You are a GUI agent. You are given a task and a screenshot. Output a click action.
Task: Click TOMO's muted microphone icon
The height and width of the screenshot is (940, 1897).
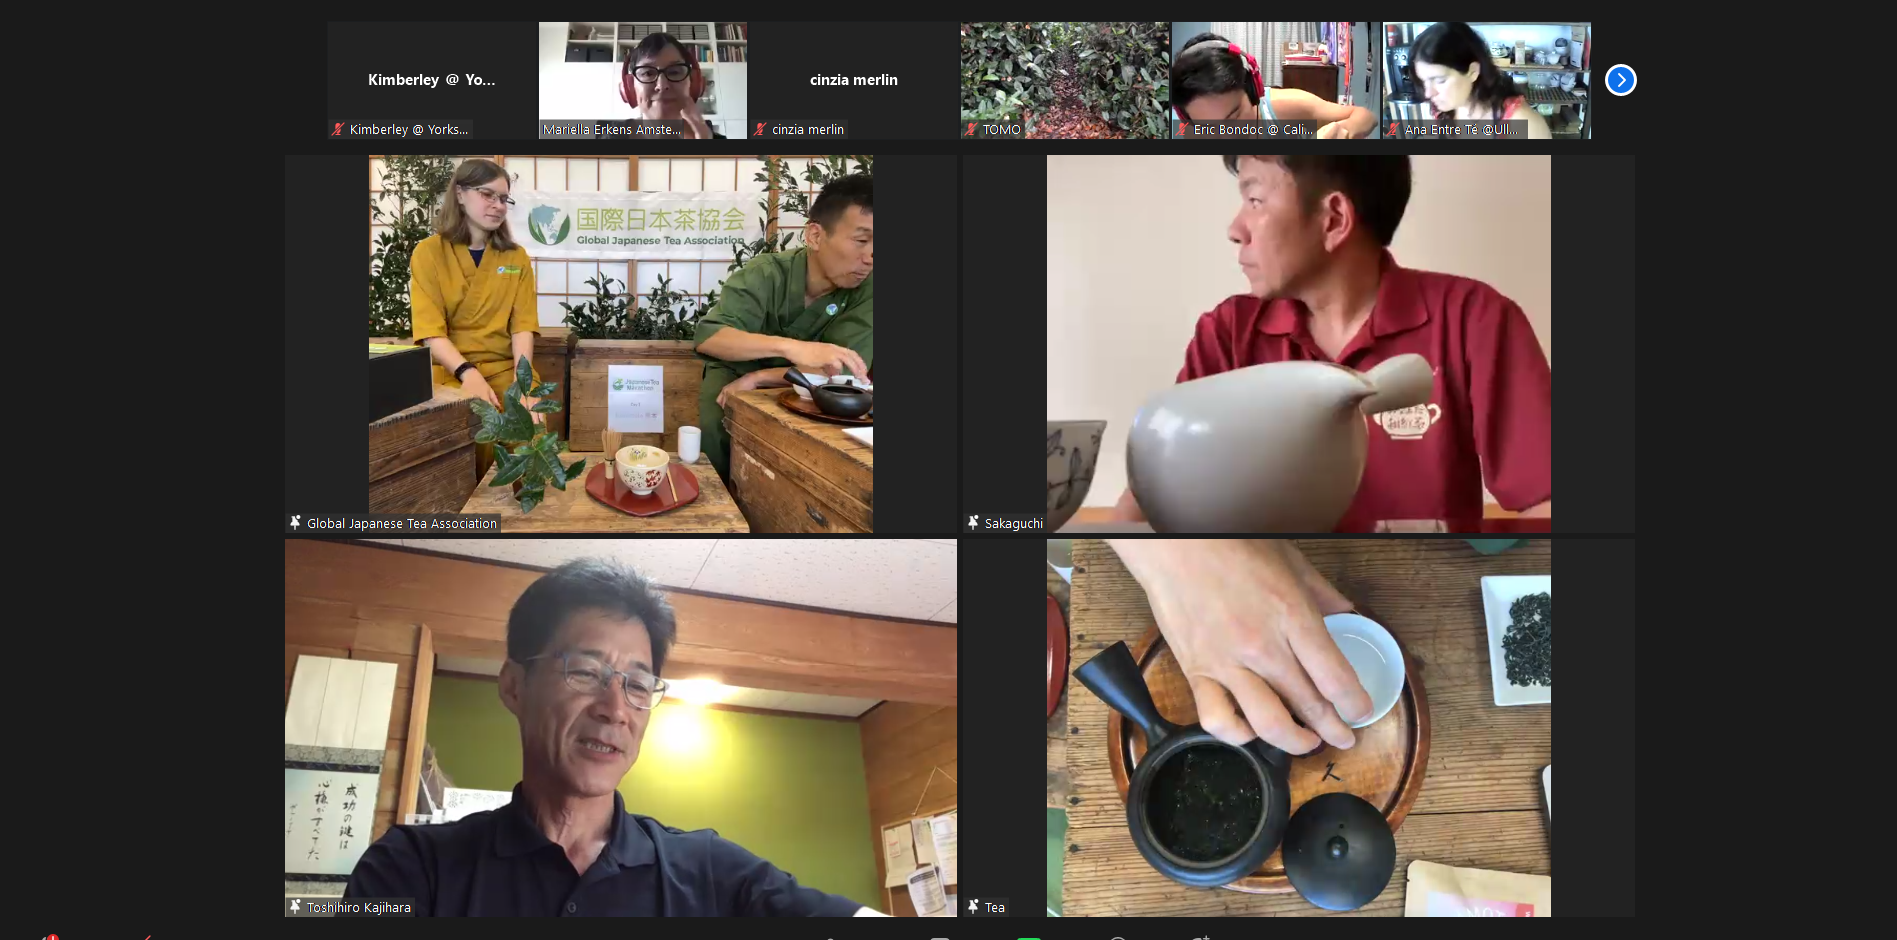pos(971,129)
